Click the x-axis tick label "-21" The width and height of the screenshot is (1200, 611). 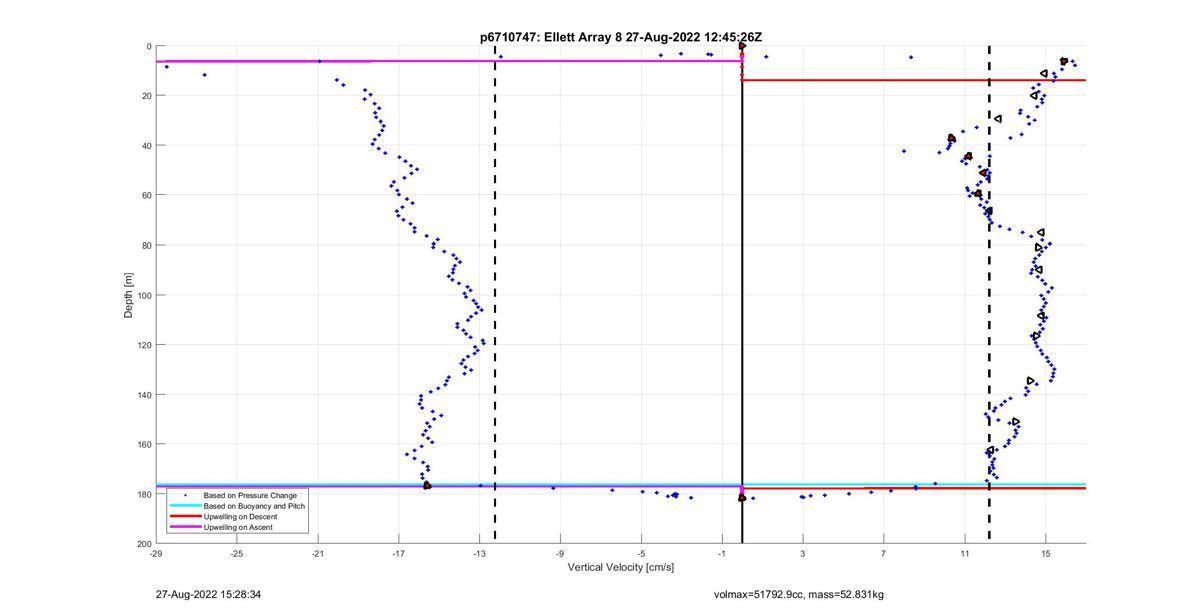tap(318, 553)
